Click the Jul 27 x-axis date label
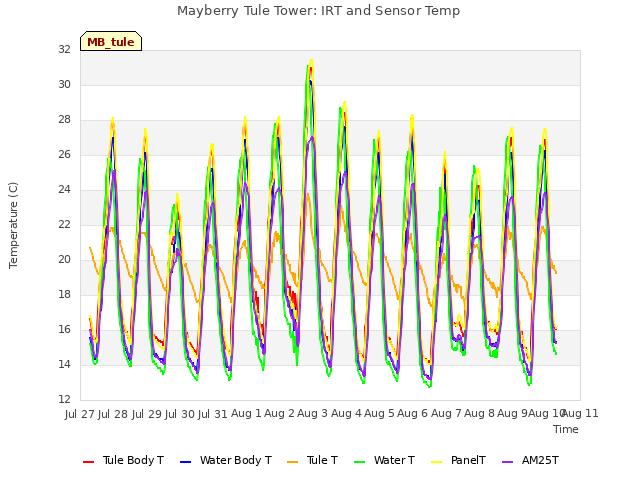This screenshot has width=640, height=480. (80, 414)
